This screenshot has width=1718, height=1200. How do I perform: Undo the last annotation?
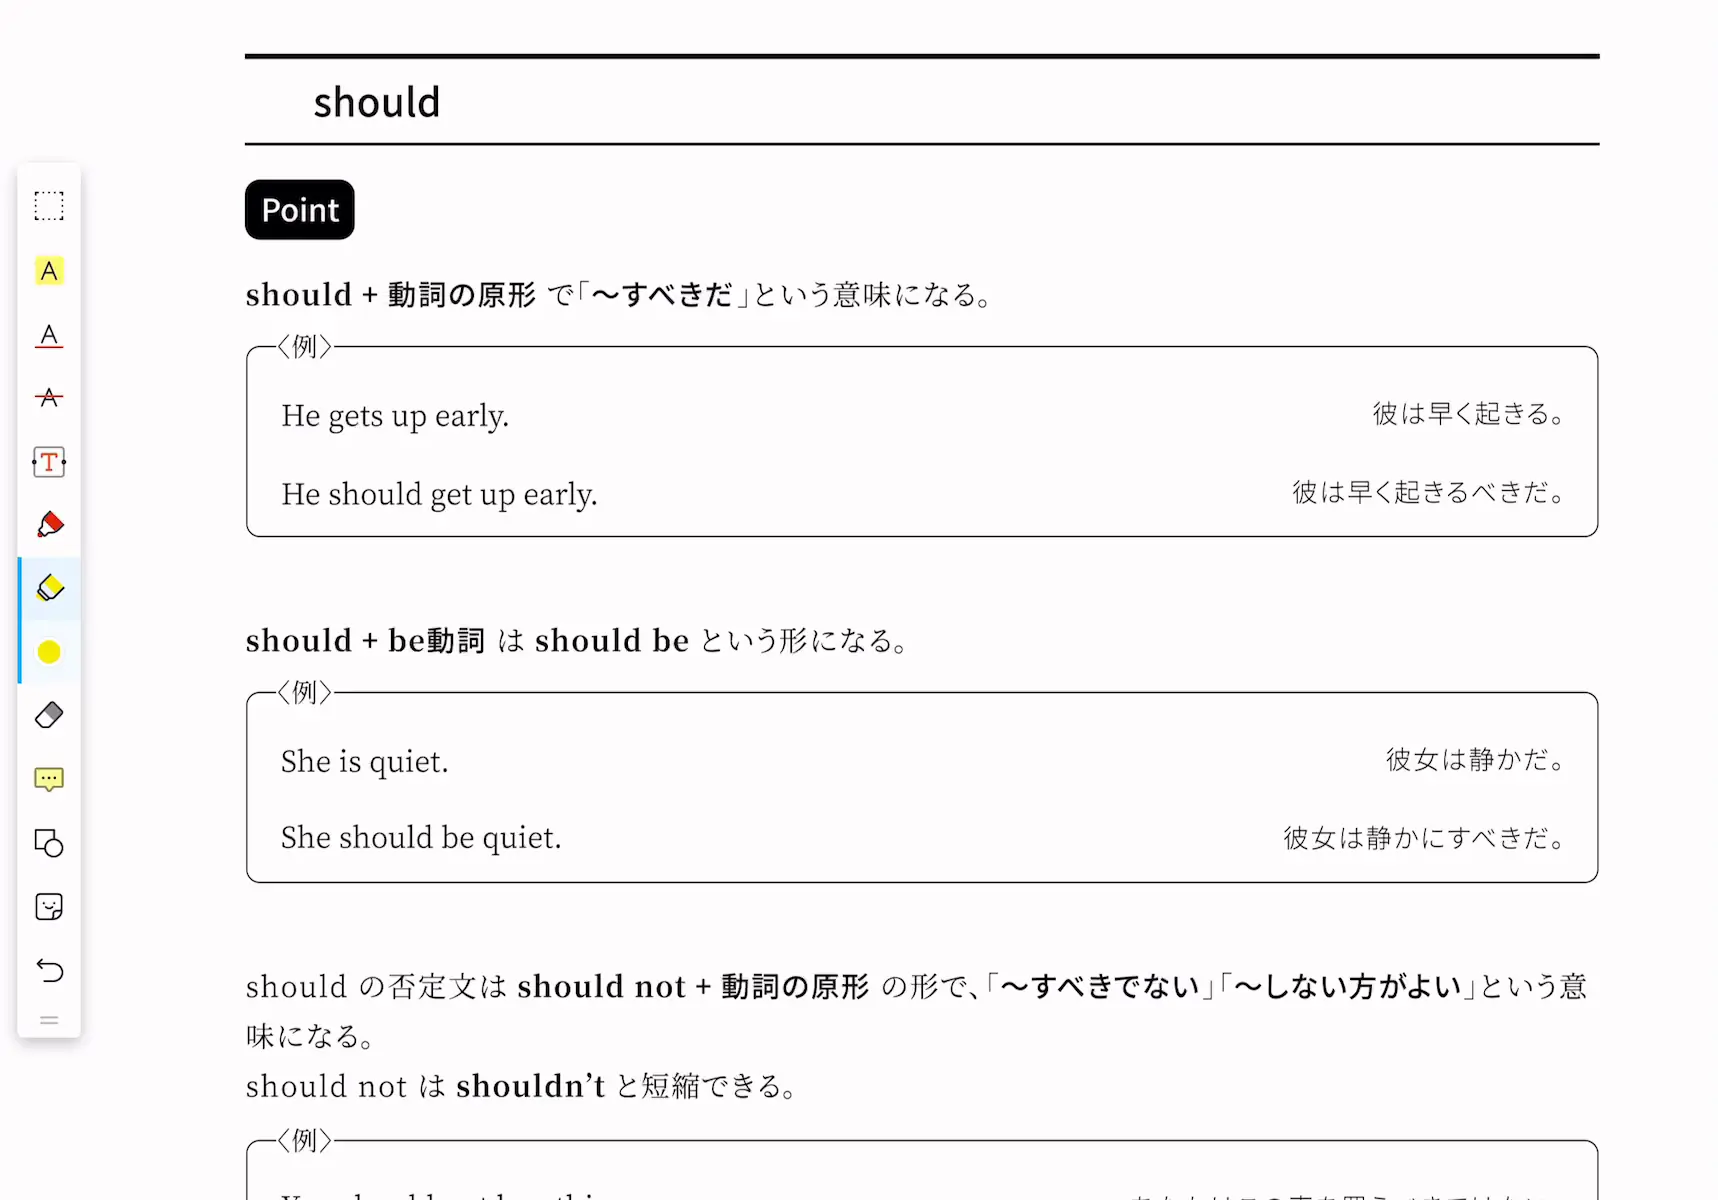[x=49, y=970]
